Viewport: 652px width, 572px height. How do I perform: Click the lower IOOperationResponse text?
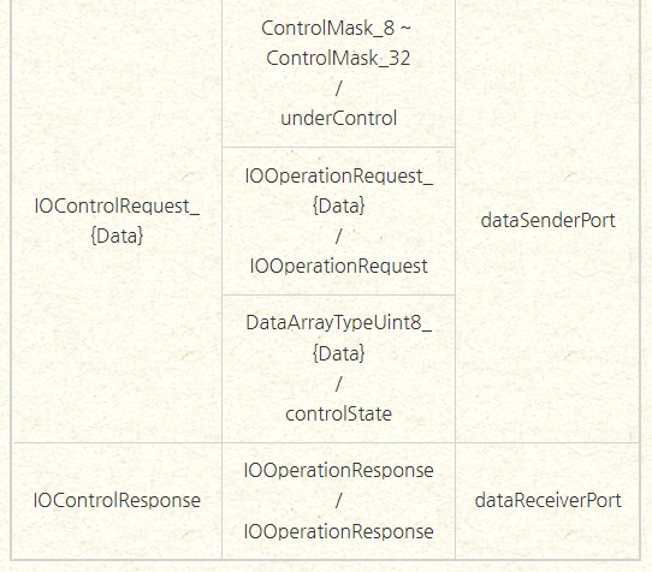point(338,531)
